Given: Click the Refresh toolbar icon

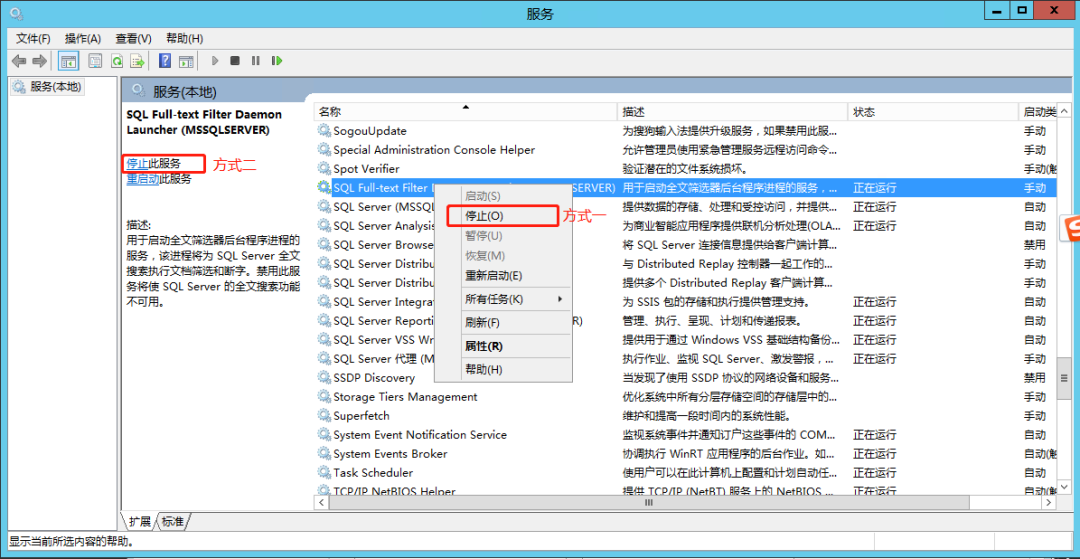Looking at the screenshot, I should [117, 61].
